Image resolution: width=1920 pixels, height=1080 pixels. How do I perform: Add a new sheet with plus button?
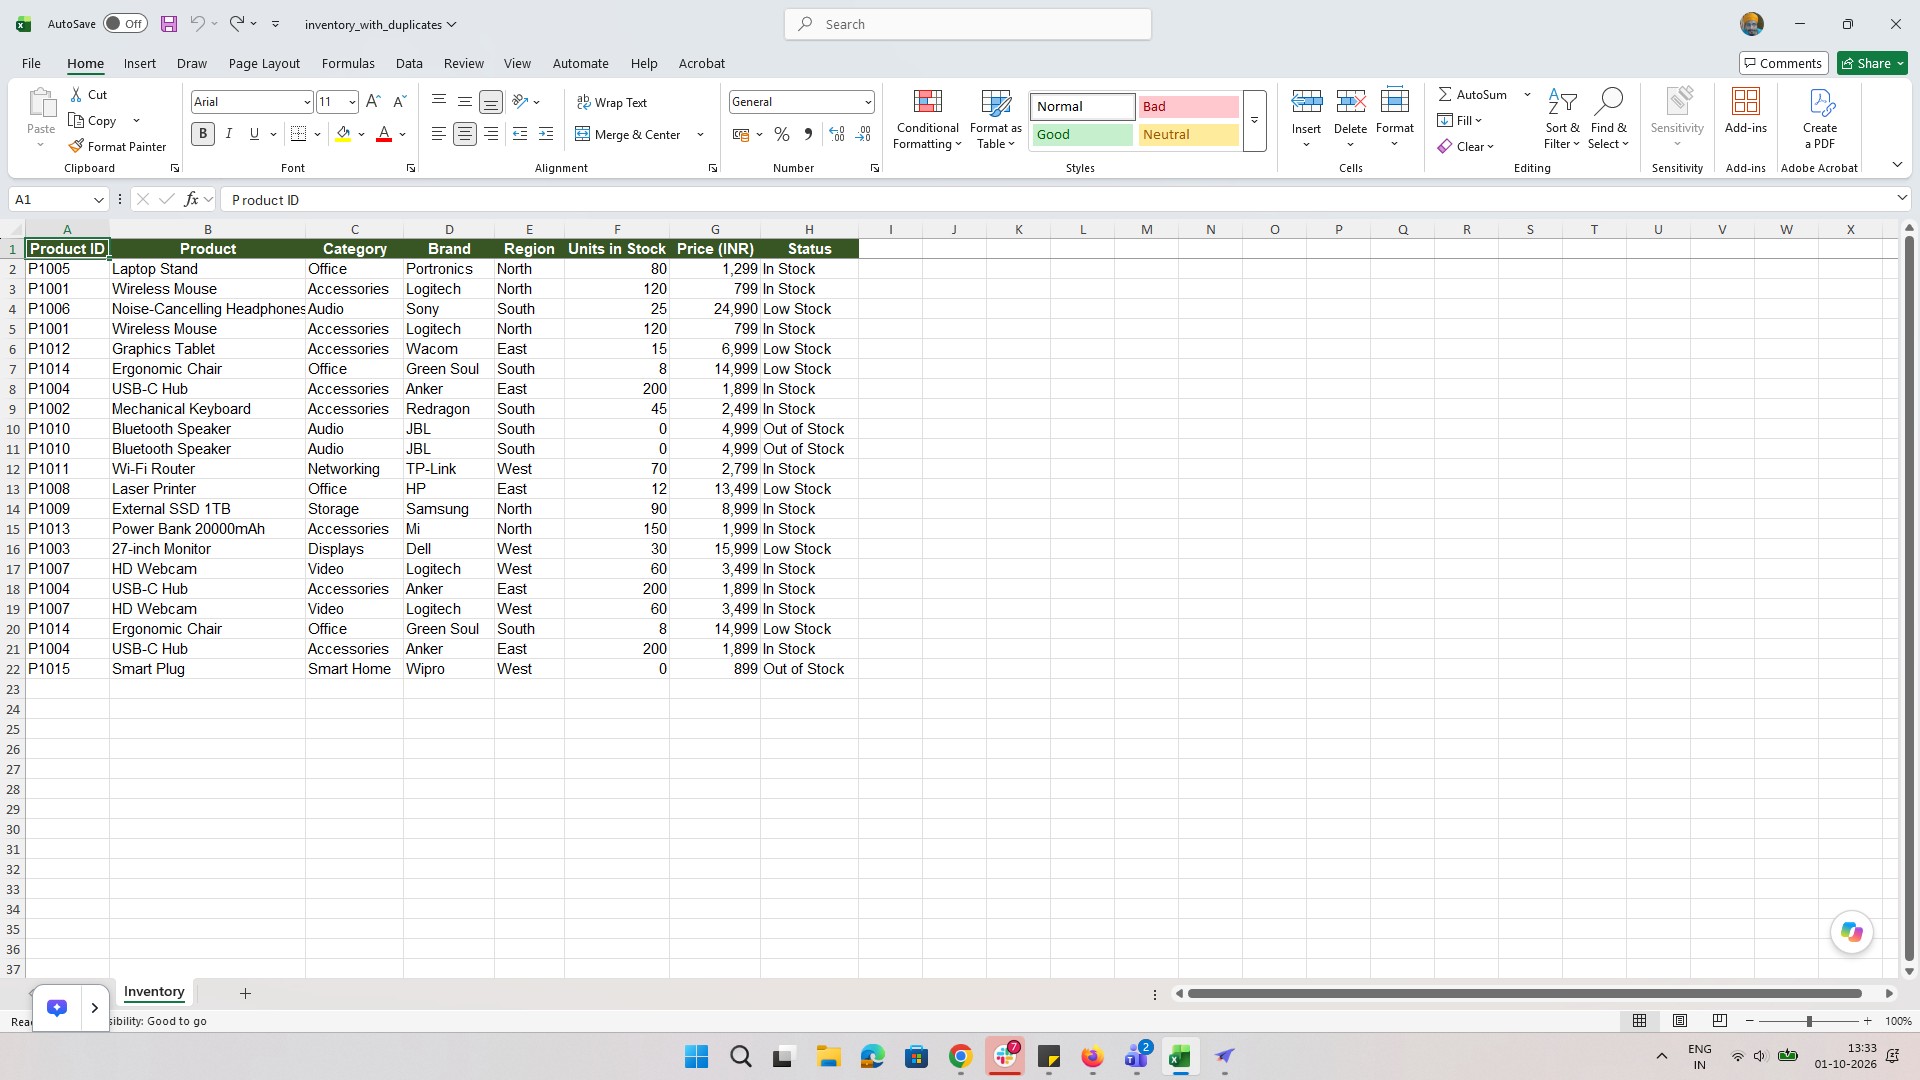245,993
